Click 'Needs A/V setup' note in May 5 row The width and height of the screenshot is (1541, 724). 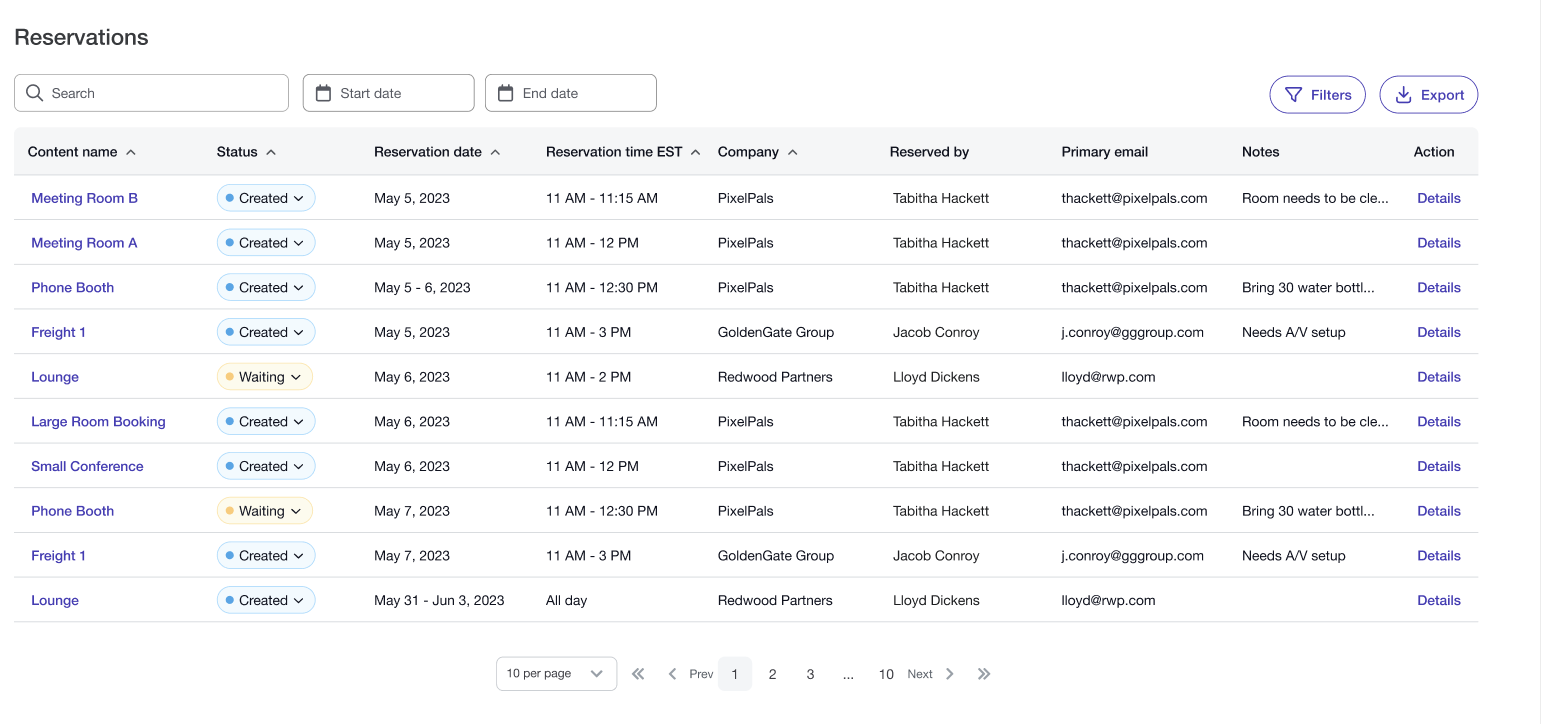point(1294,332)
